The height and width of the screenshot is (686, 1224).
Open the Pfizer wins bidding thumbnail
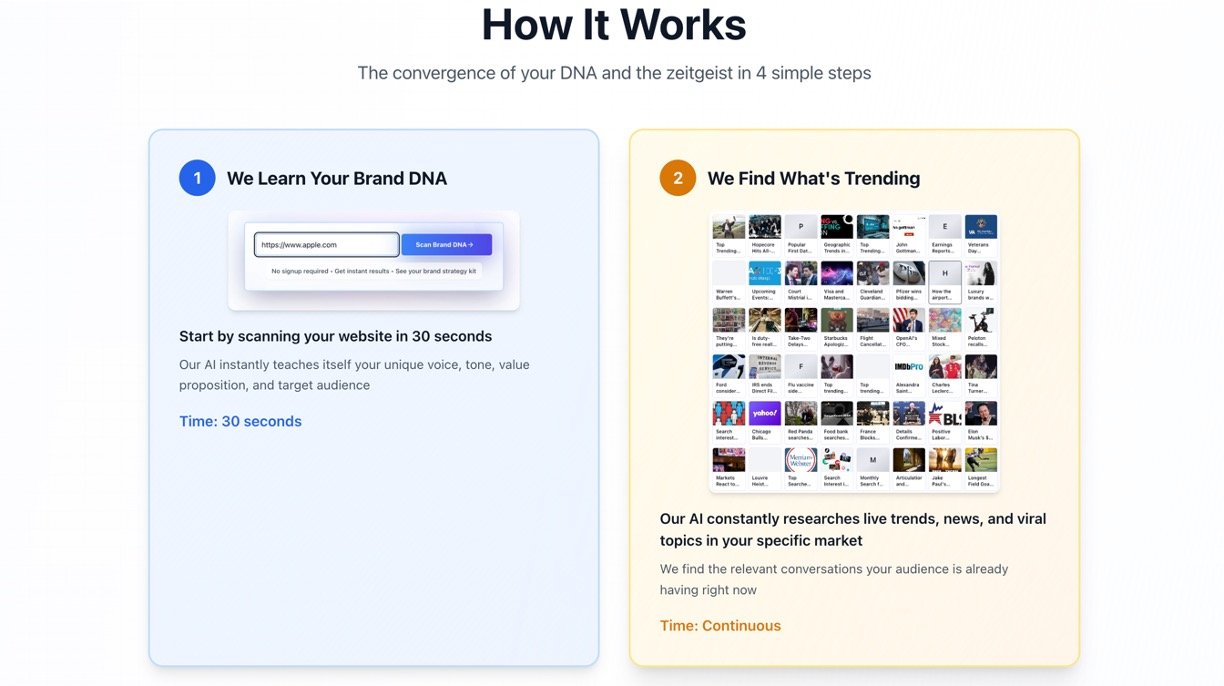(909, 274)
